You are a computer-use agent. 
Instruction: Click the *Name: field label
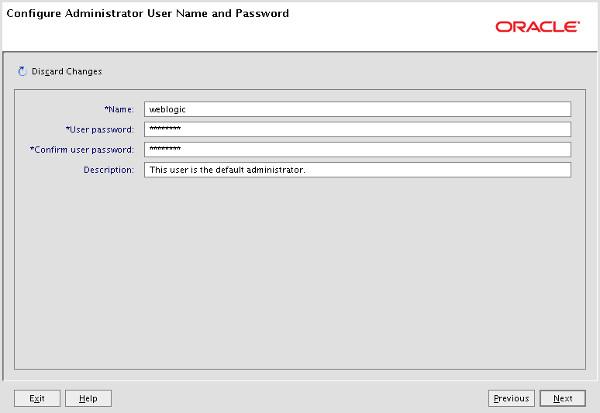[x=119, y=109]
